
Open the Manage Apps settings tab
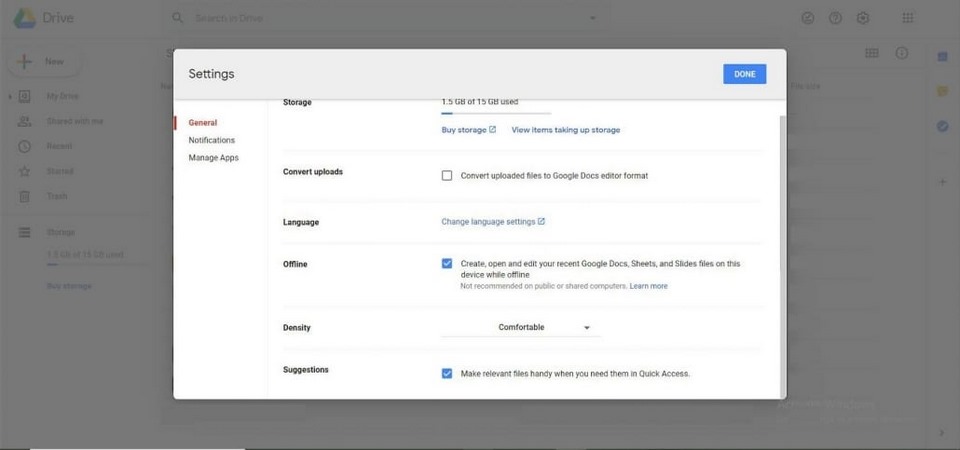point(214,158)
